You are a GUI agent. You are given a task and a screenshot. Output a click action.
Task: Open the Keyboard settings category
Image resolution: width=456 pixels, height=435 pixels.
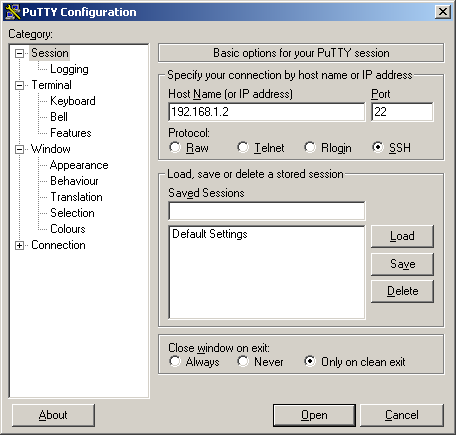tap(73, 101)
